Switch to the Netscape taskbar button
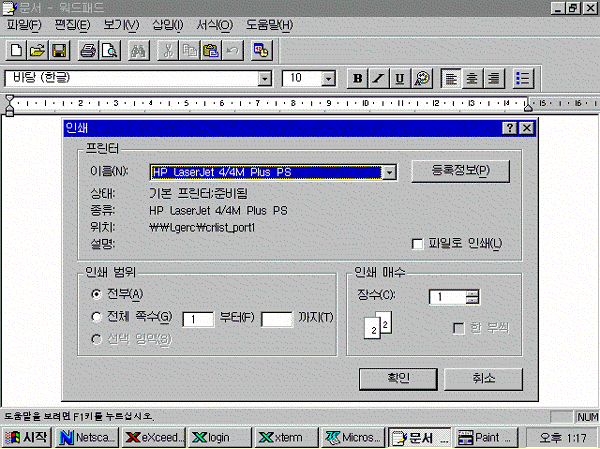Image resolution: width=600 pixels, height=449 pixels. point(88,438)
